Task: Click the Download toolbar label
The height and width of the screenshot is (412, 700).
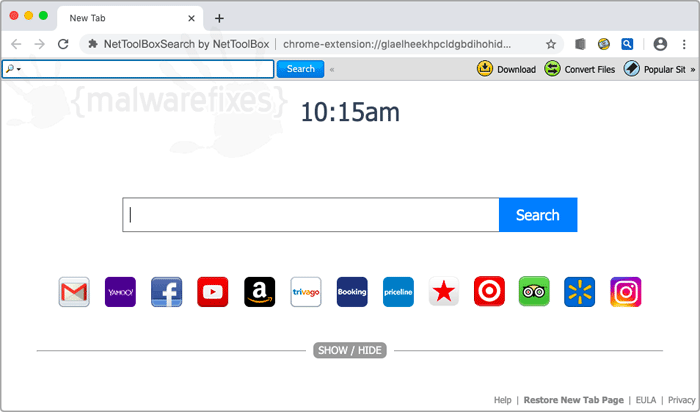Action: coord(517,70)
